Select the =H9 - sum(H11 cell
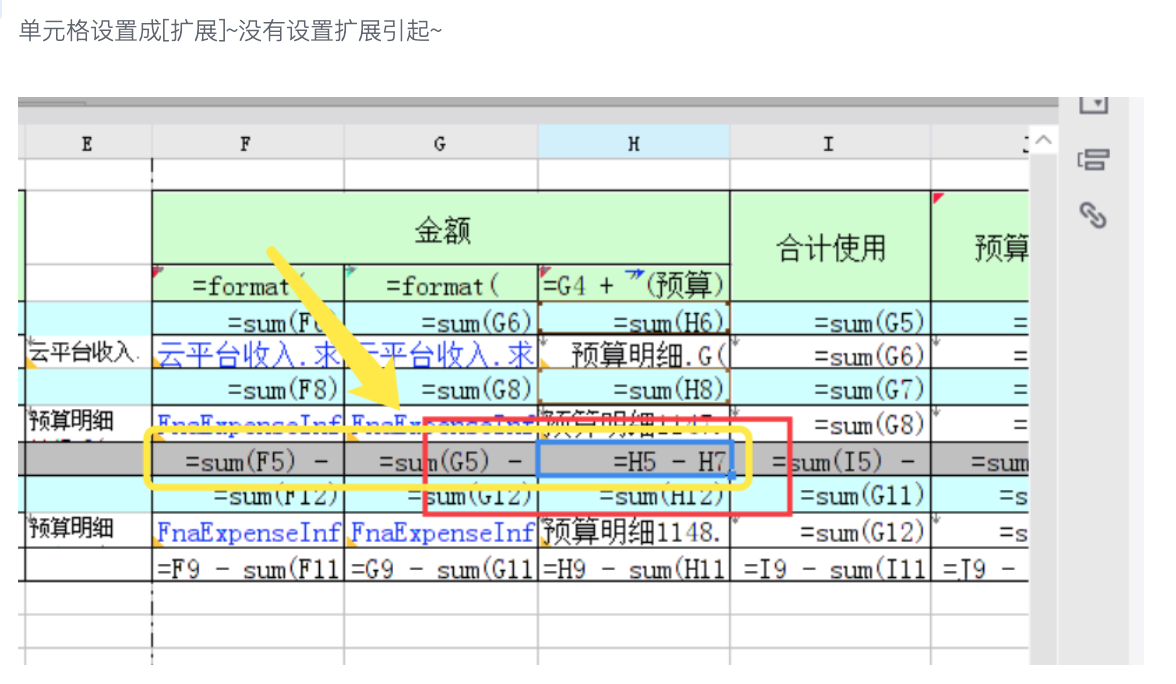 point(634,566)
